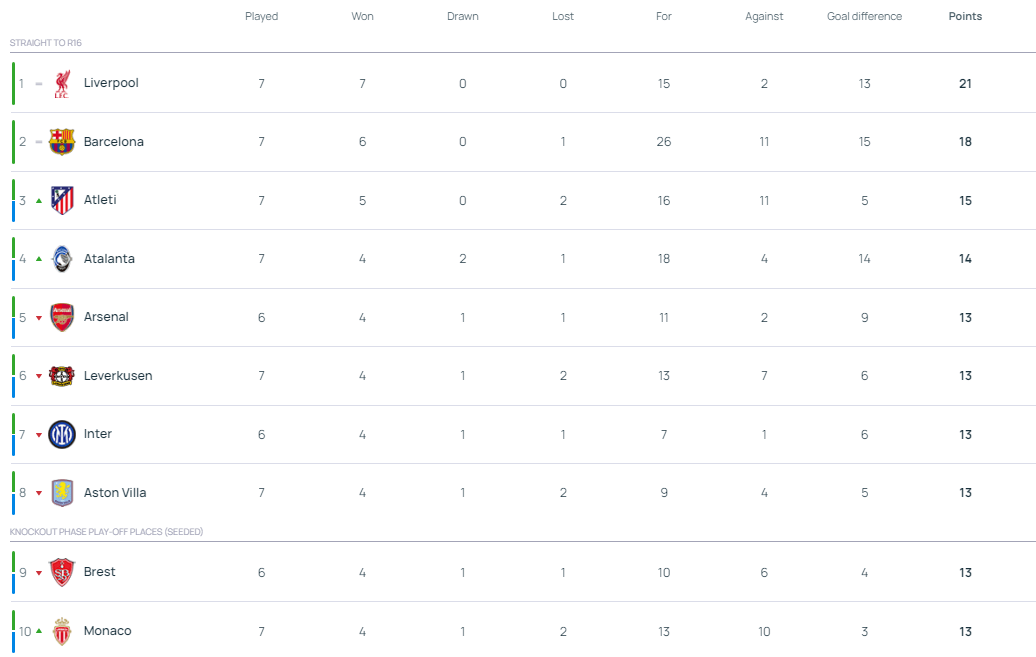This screenshot has width=1036, height=657.
Task: Sort table by Points column
Action: click(965, 17)
